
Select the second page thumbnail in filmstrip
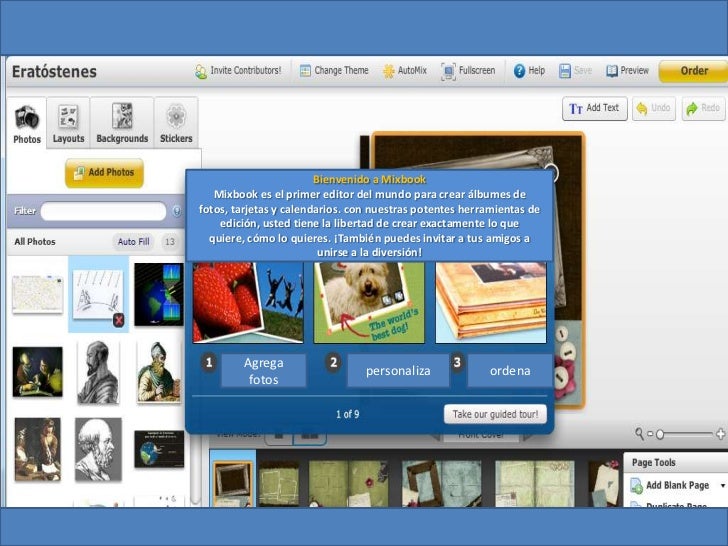click(279, 483)
